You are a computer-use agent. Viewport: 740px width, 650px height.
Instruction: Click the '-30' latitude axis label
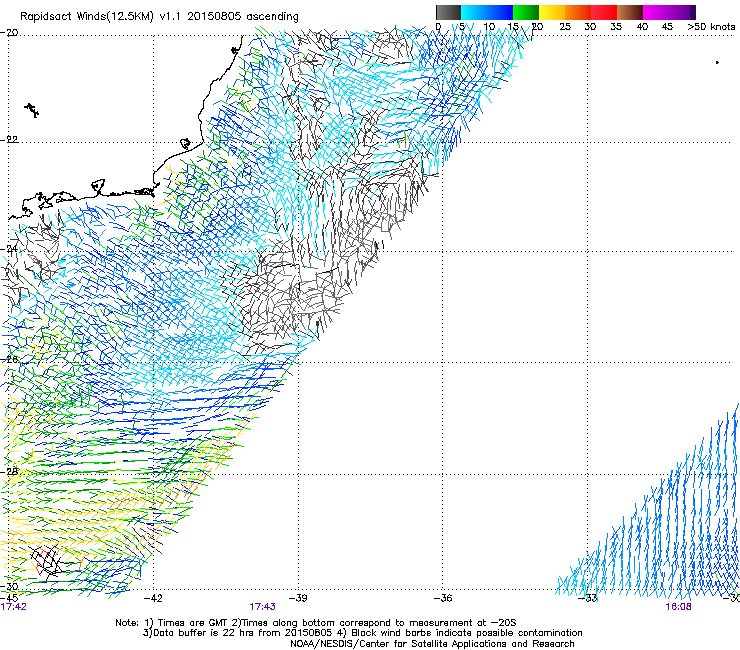tap(9, 586)
